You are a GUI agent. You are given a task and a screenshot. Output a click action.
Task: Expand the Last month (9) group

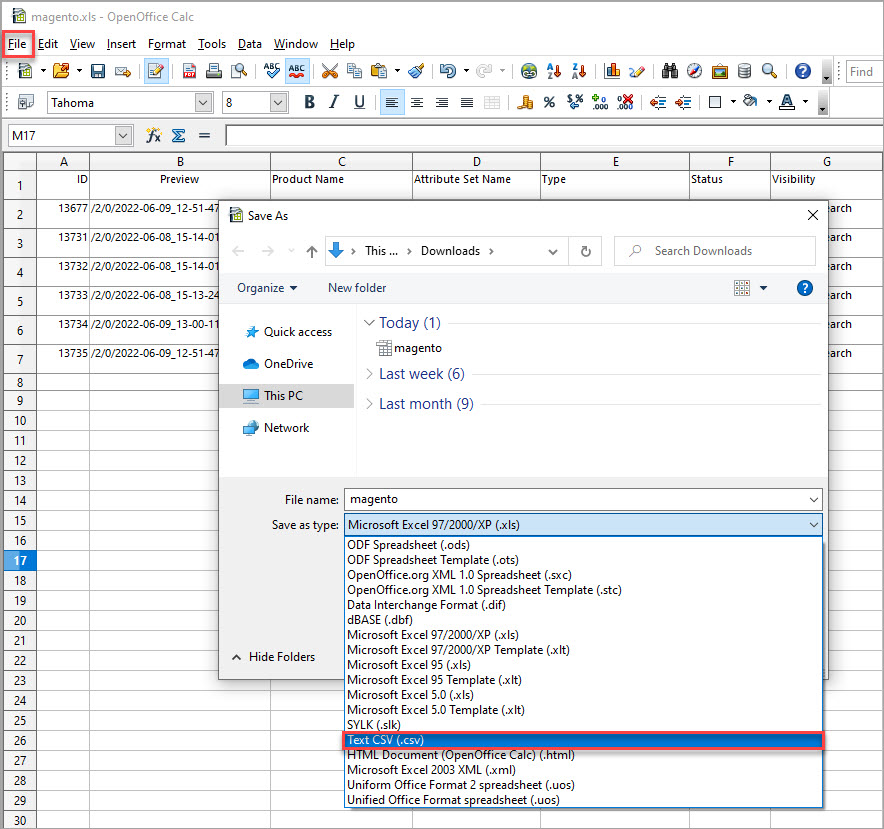tap(369, 404)
